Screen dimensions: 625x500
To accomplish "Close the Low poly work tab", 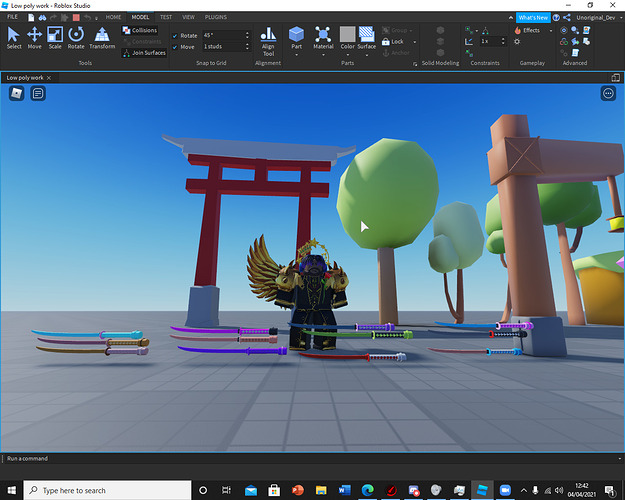I will [49, 78].
